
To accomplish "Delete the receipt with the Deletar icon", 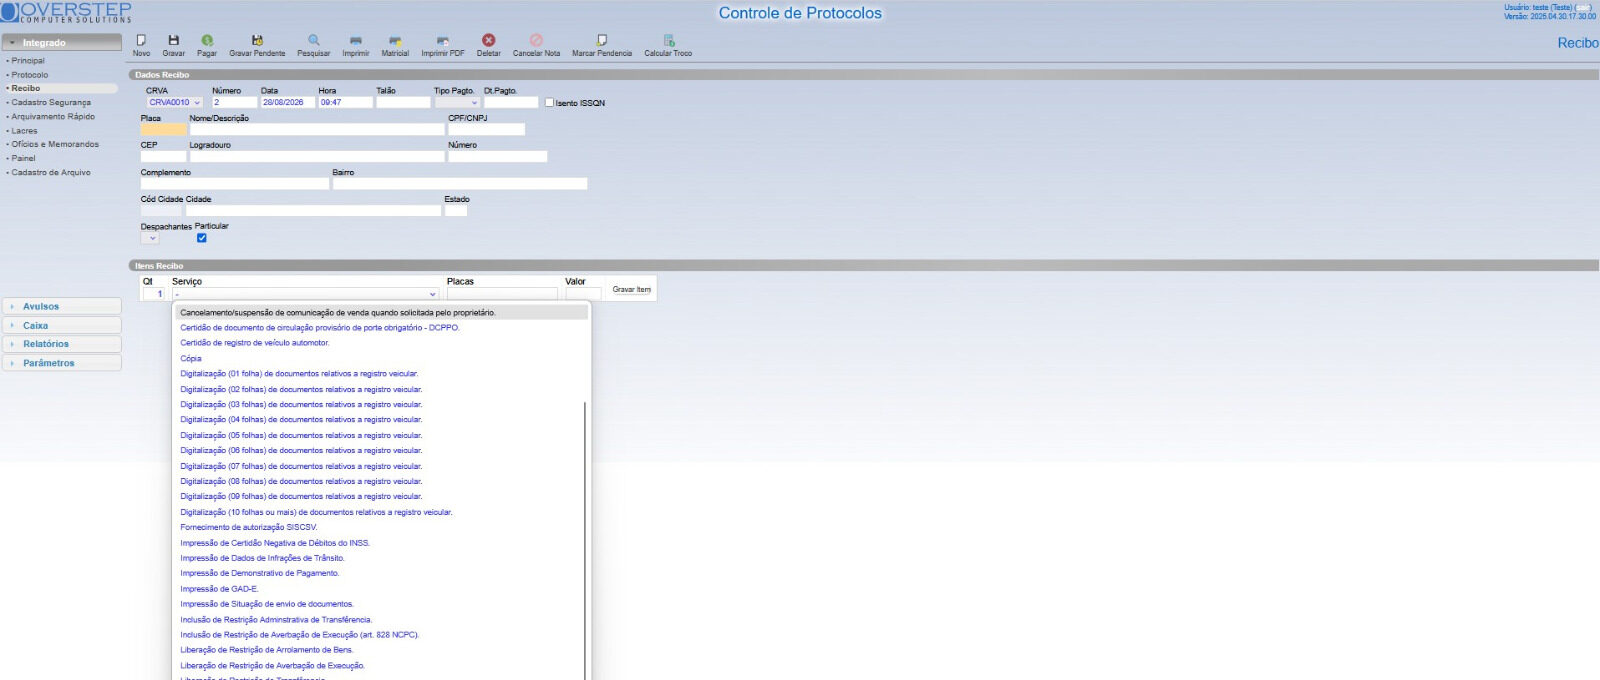I will [489, 40].
